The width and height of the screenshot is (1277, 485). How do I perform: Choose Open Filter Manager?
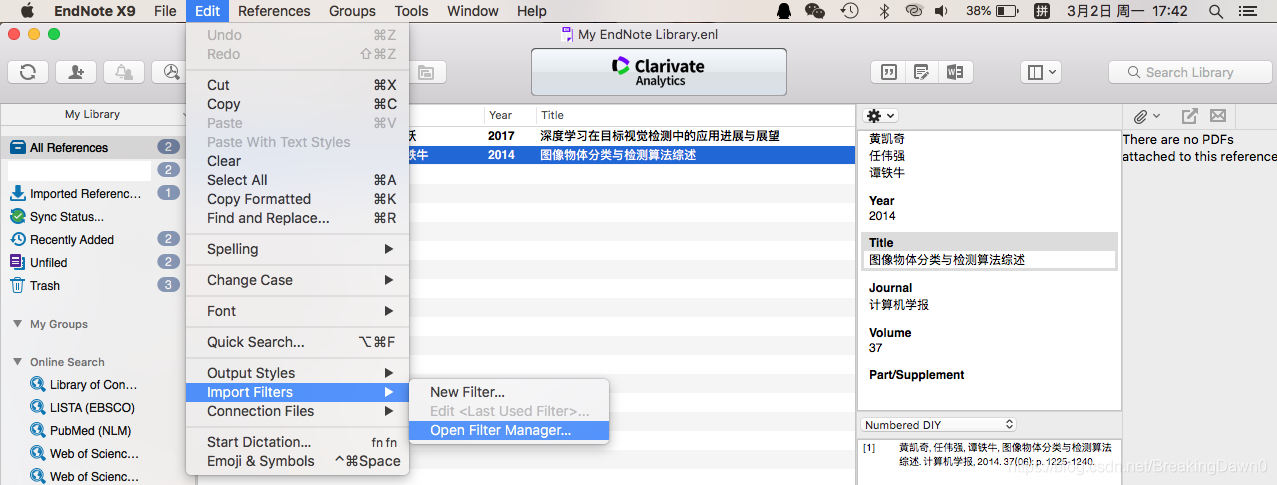click(x=509, y=430)
